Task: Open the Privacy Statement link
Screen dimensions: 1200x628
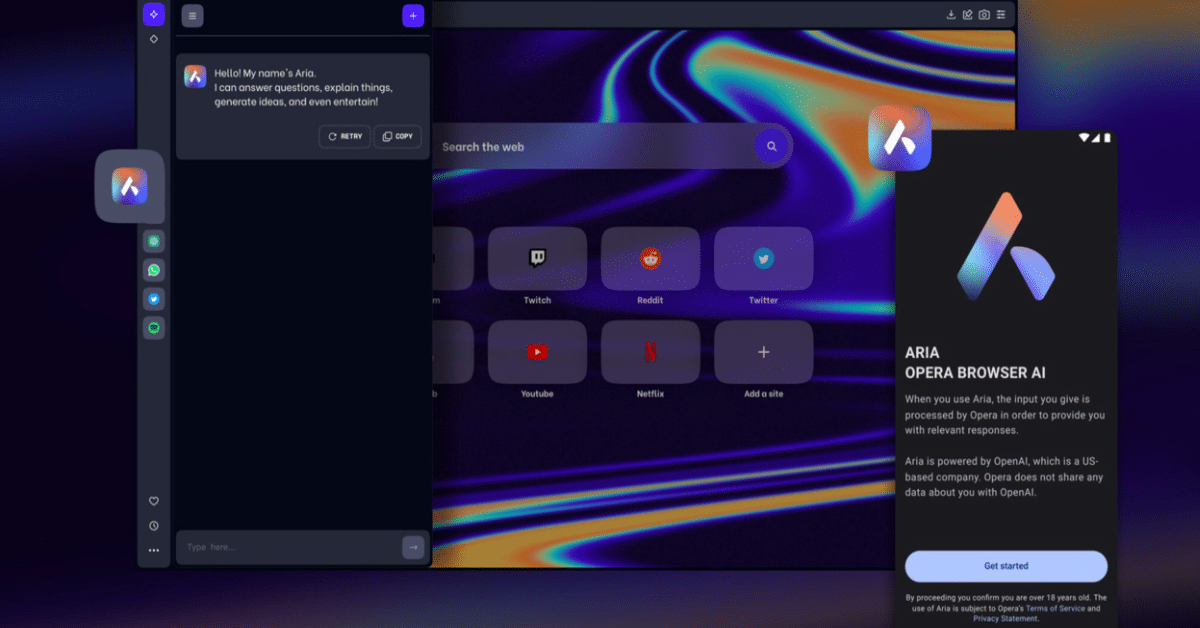Action: pos(1005,619)
